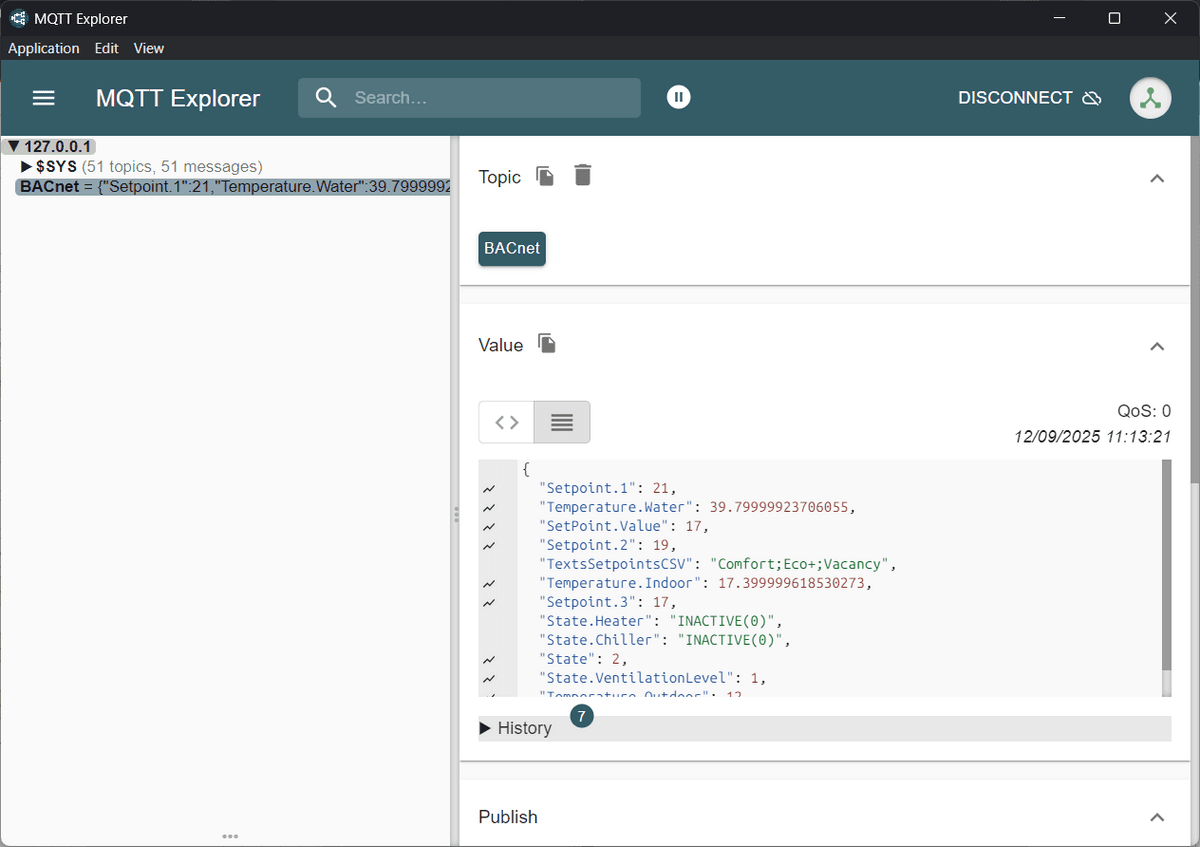
Task: Click the History count badge 7
Action: (581, 716)
